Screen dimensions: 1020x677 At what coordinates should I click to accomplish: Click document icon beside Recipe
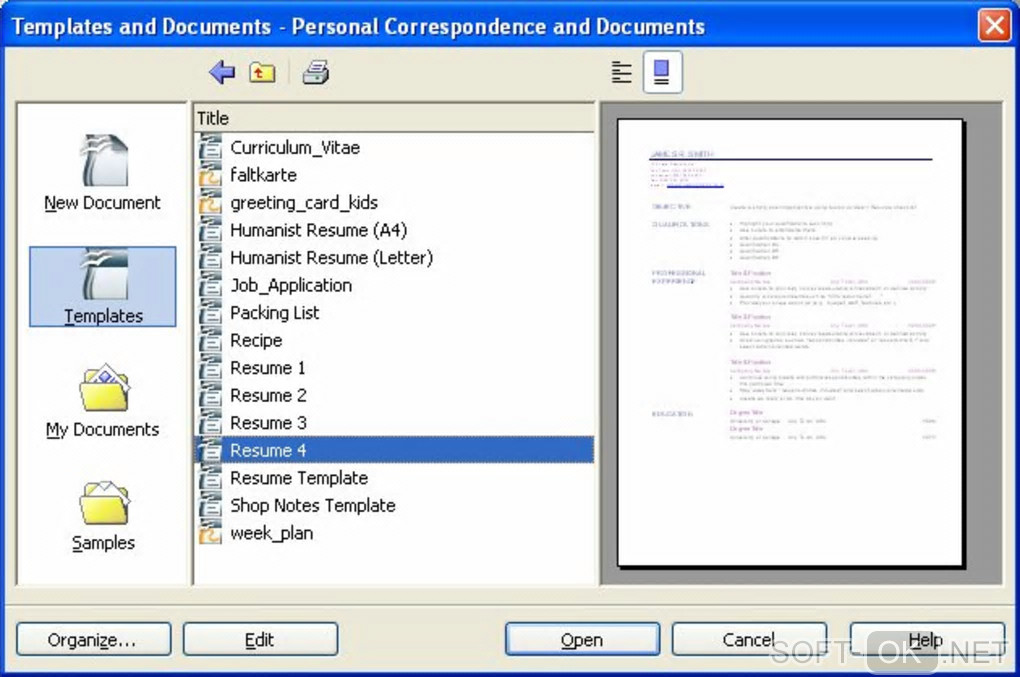[x=210, y=339]
